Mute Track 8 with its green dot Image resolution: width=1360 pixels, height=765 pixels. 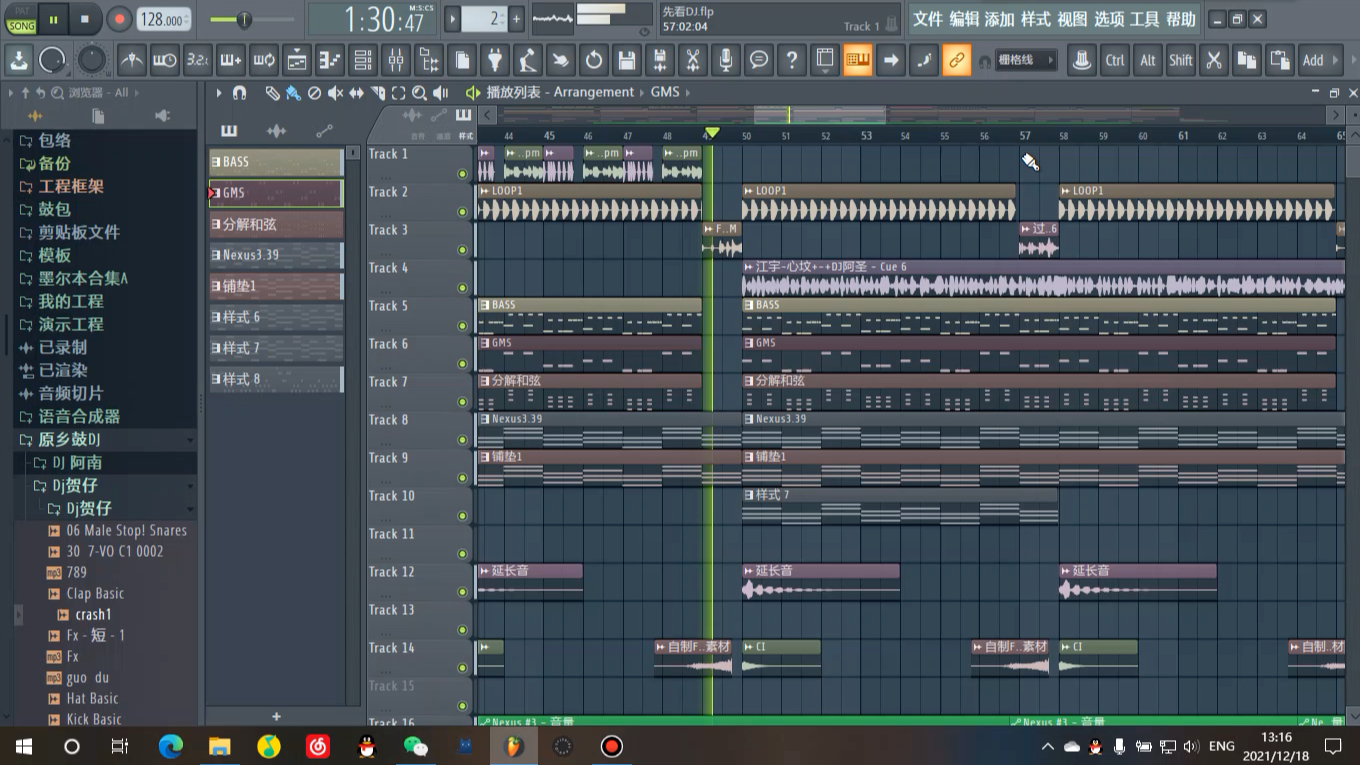click(x=462, y=440)
